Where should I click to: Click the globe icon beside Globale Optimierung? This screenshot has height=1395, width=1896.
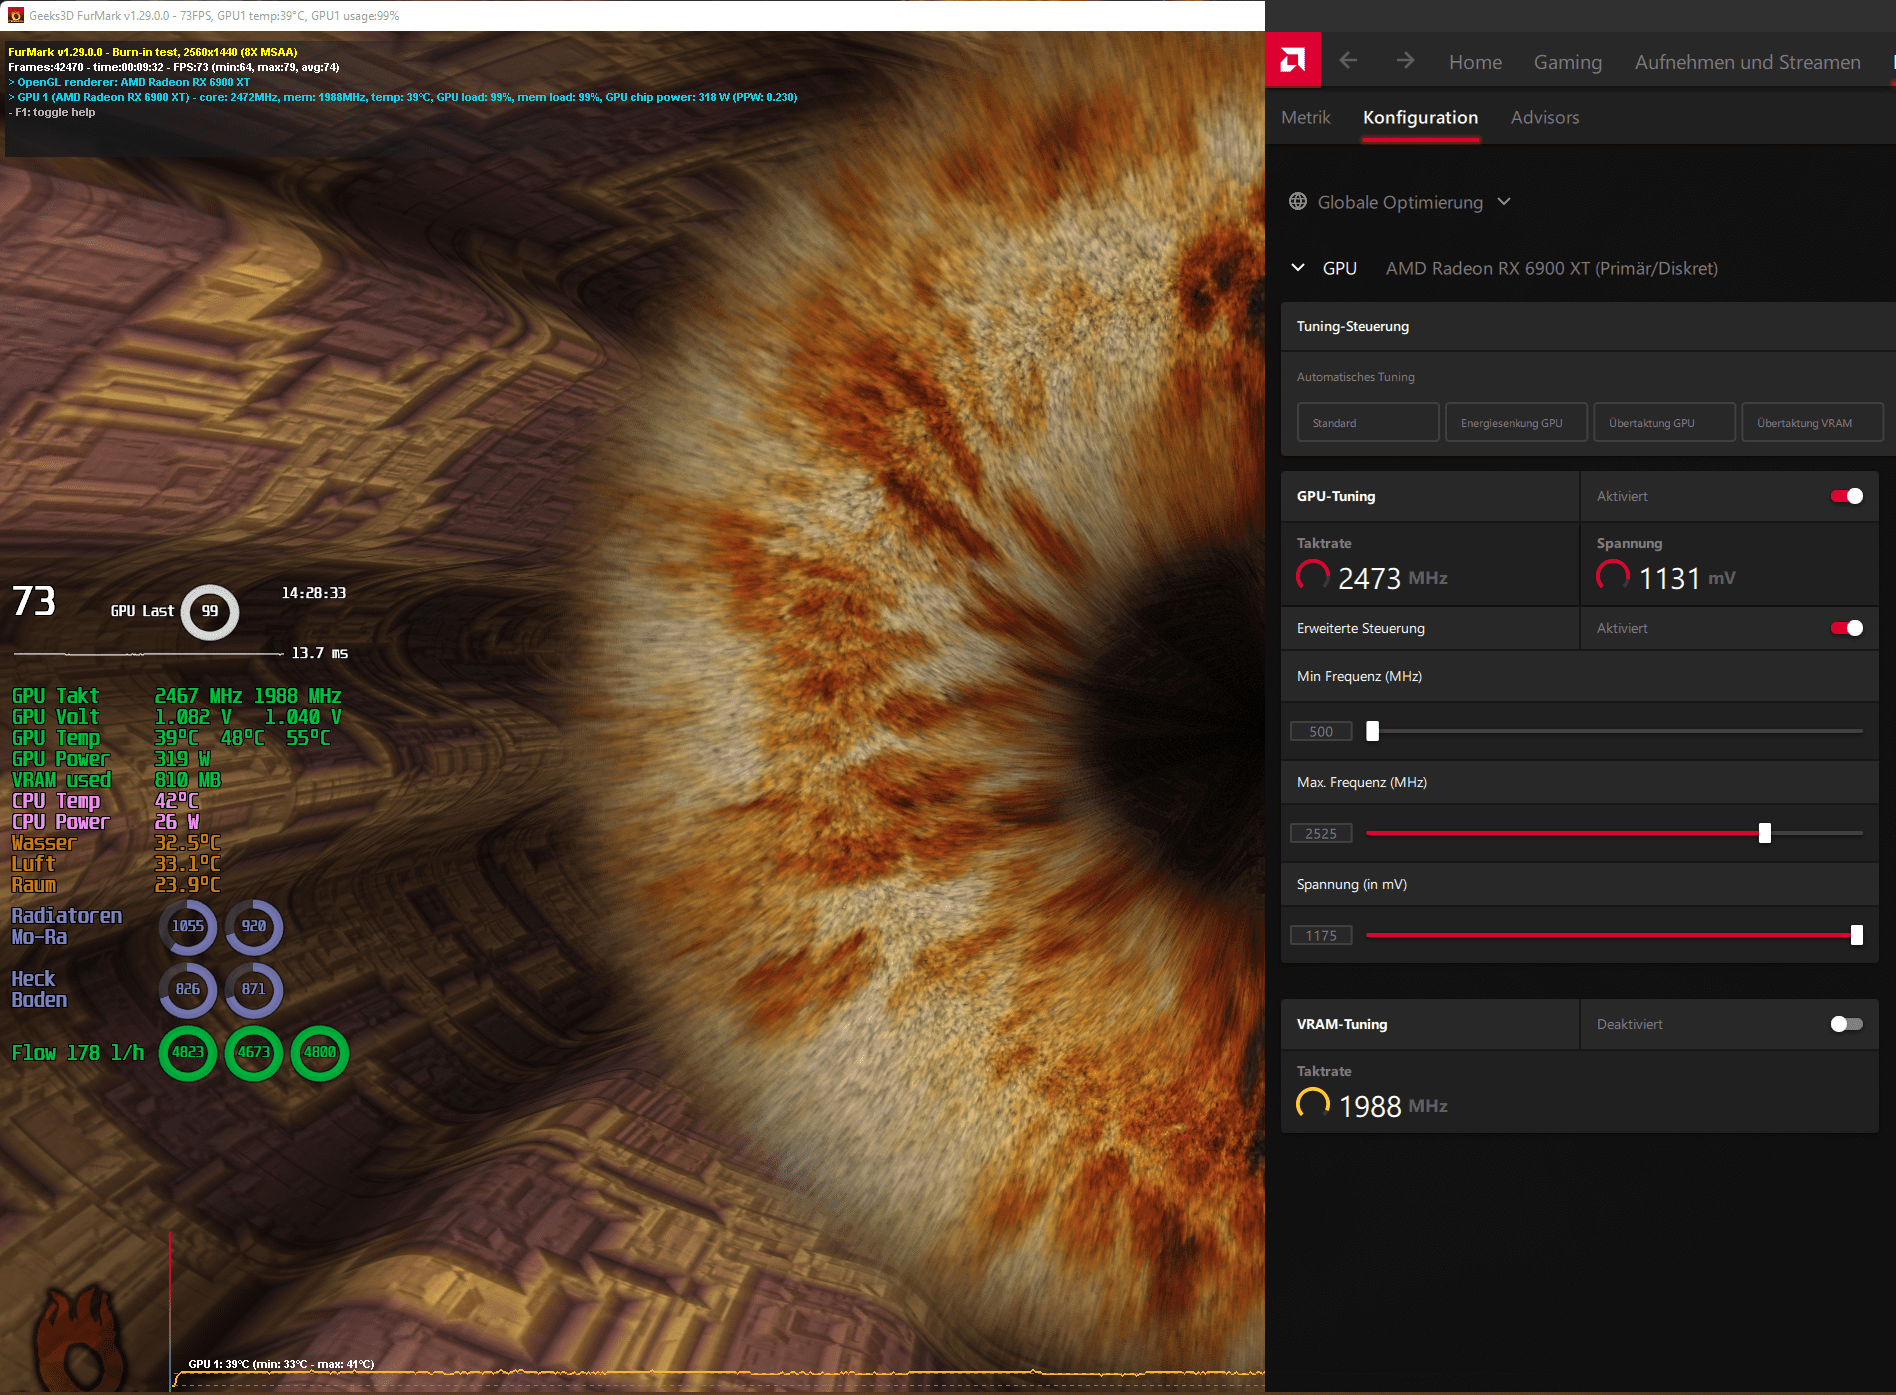pyautogui.click(x=1298, y=201)
